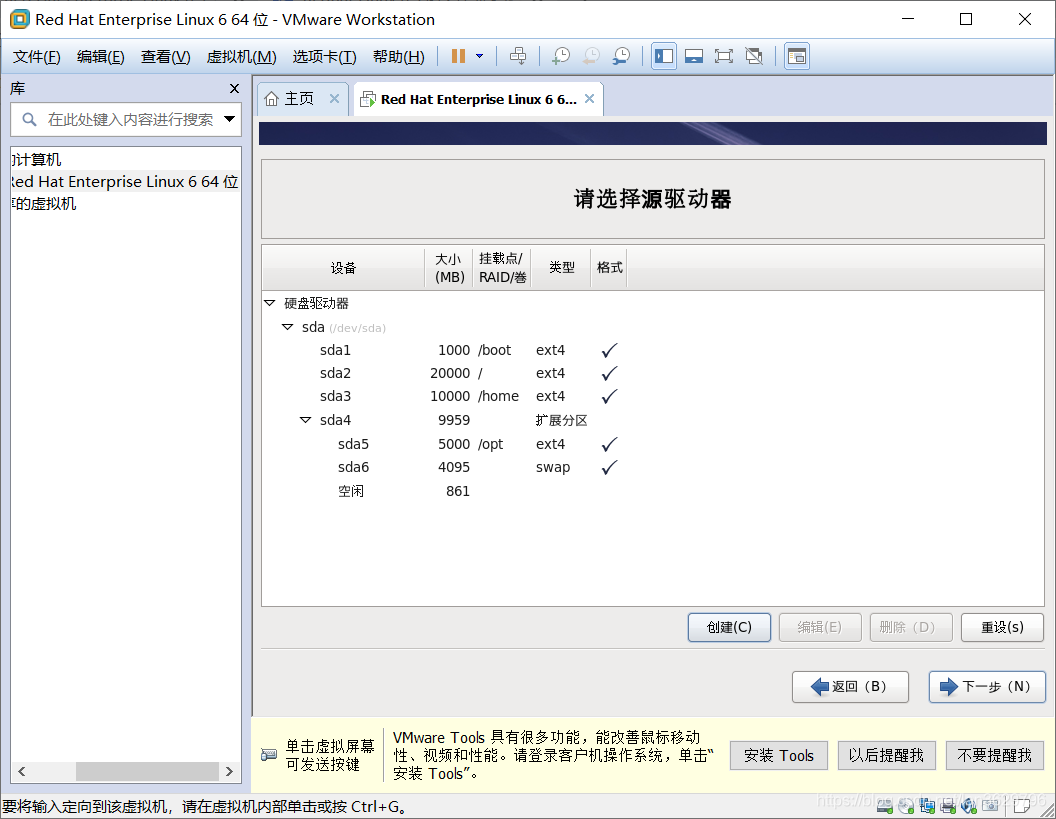The height and width of the screenshot is (819, 1056).
Task: Select the sda2 root partition row
Action: pos(652,373)
